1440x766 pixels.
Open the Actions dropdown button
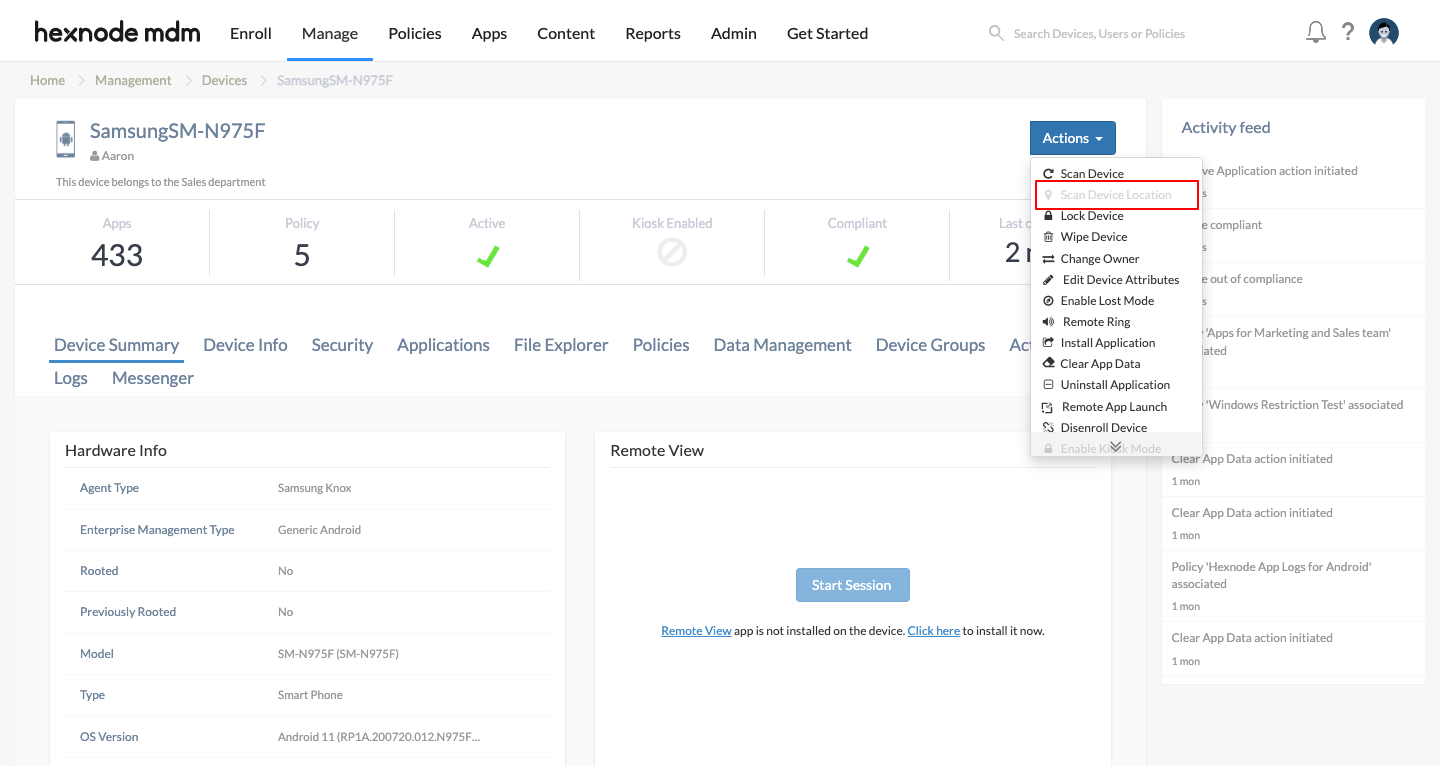coord(1072,138)
